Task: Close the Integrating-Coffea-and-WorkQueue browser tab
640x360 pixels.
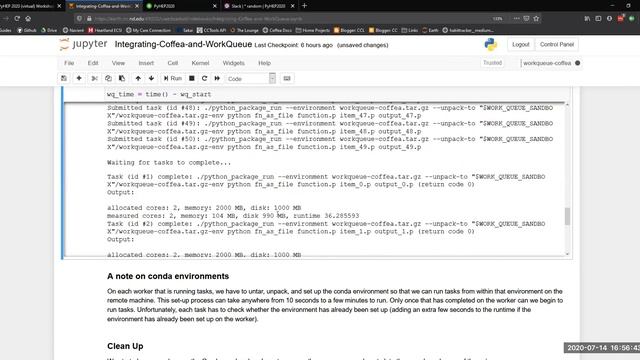Action: [x=137, y=6]
